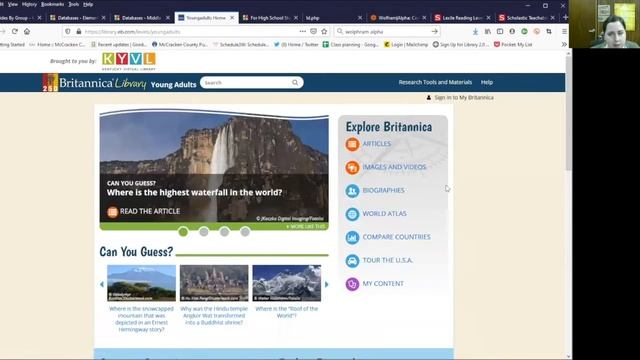Switch to the Wolfram|Alpha tab
The width and height of the screenshot is (640, 360).
tap(398, 18)
